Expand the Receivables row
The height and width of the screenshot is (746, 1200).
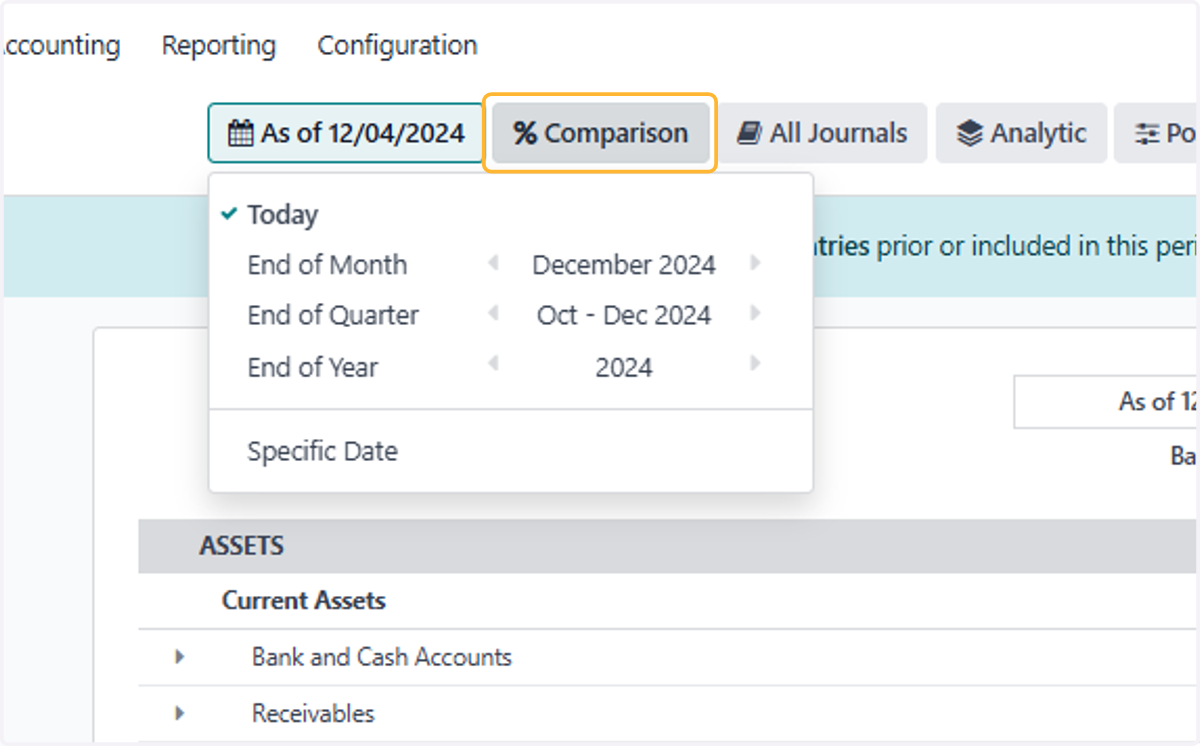click(180, 713)
